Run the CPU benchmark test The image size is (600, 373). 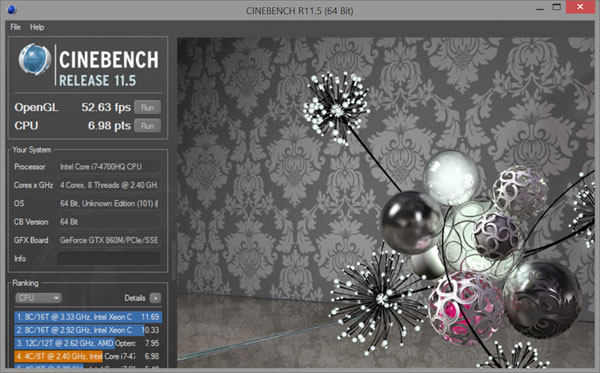point(147,126)
